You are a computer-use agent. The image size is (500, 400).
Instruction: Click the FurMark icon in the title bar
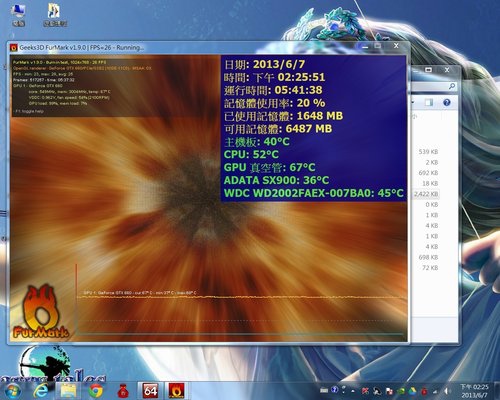pos(14,48)
